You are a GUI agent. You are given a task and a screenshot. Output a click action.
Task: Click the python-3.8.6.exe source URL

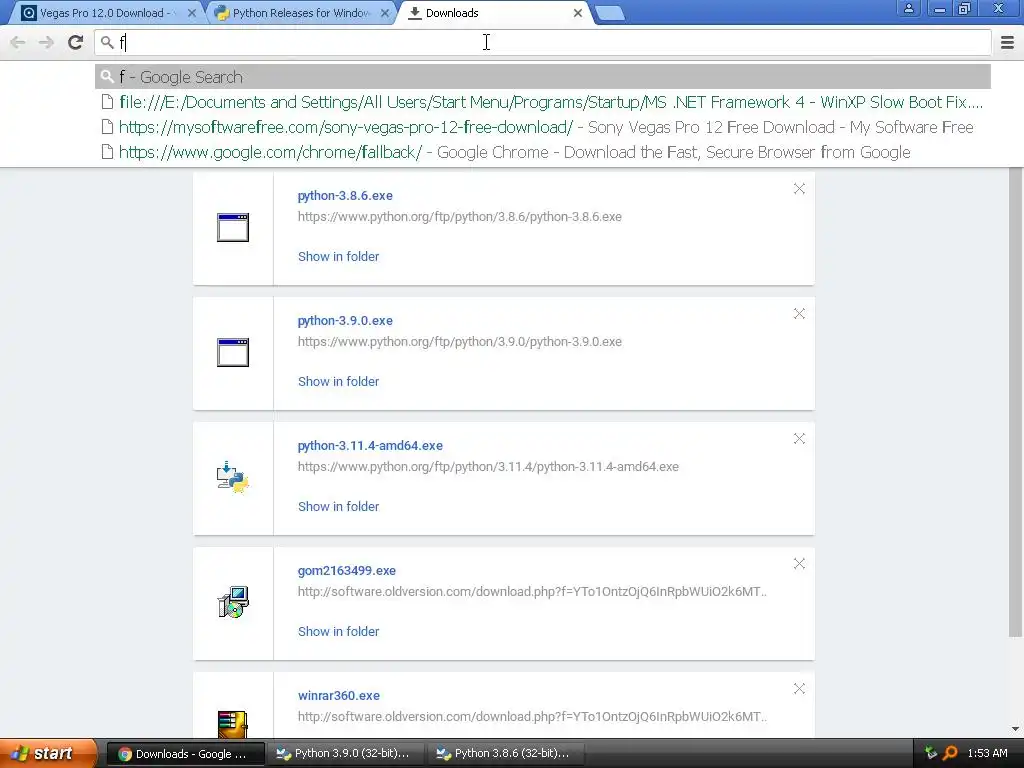coord(460,217)
